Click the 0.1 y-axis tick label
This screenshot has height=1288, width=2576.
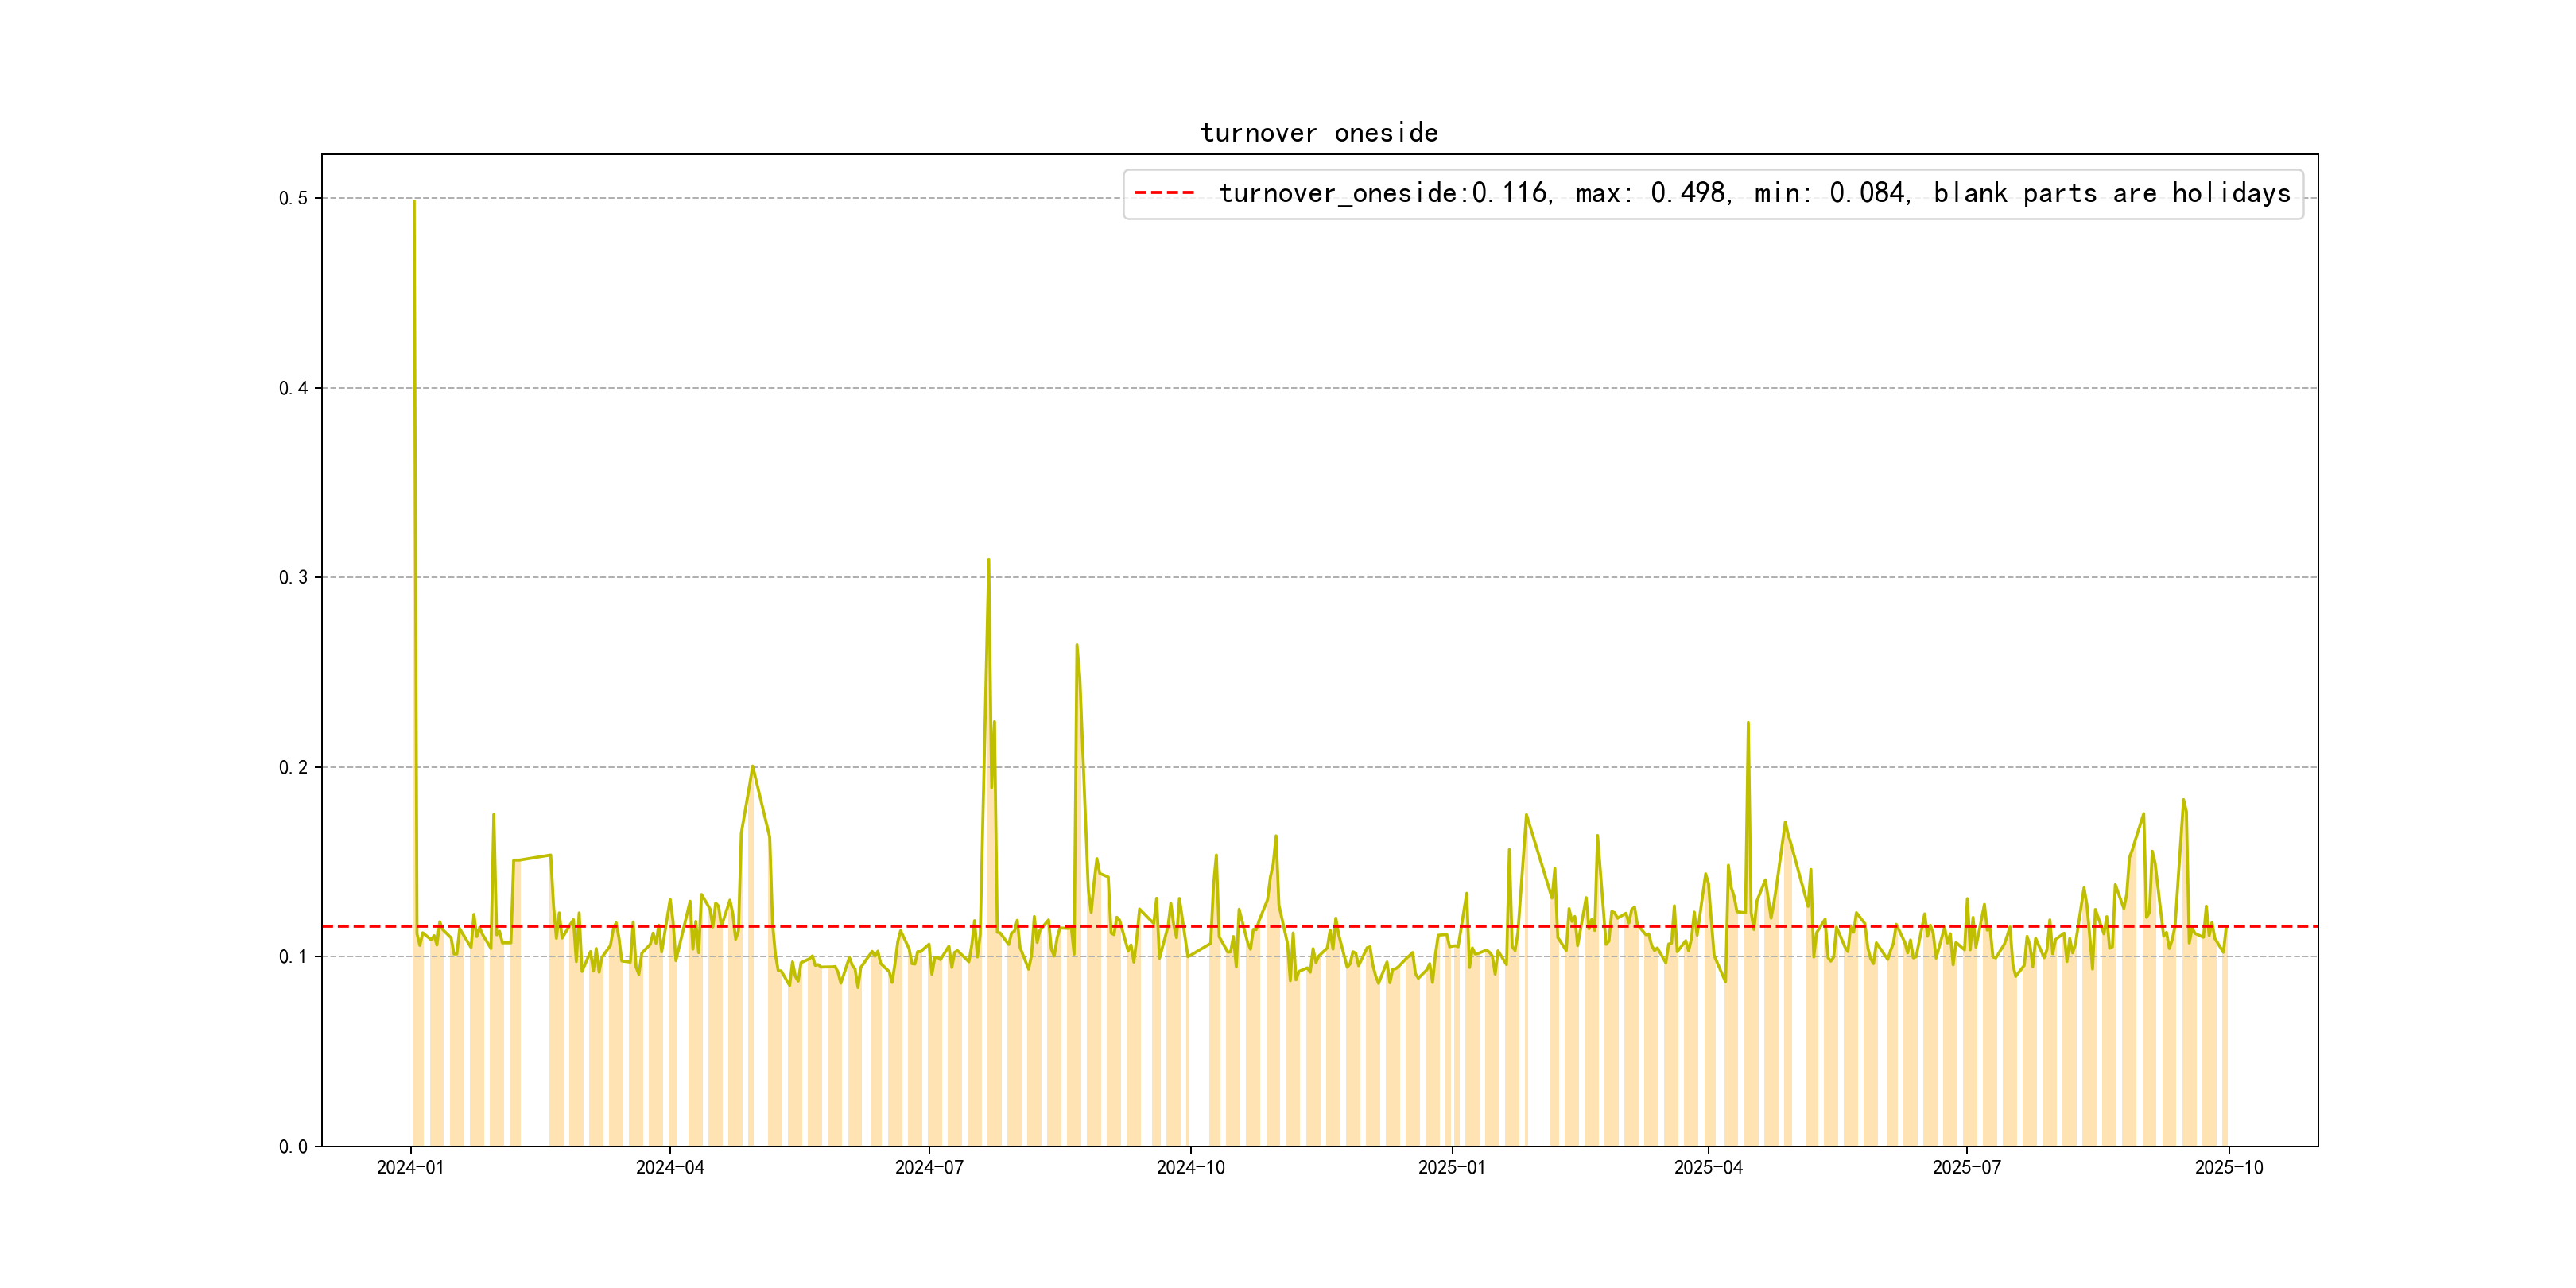pyautogui.click(x=293, y=957)
